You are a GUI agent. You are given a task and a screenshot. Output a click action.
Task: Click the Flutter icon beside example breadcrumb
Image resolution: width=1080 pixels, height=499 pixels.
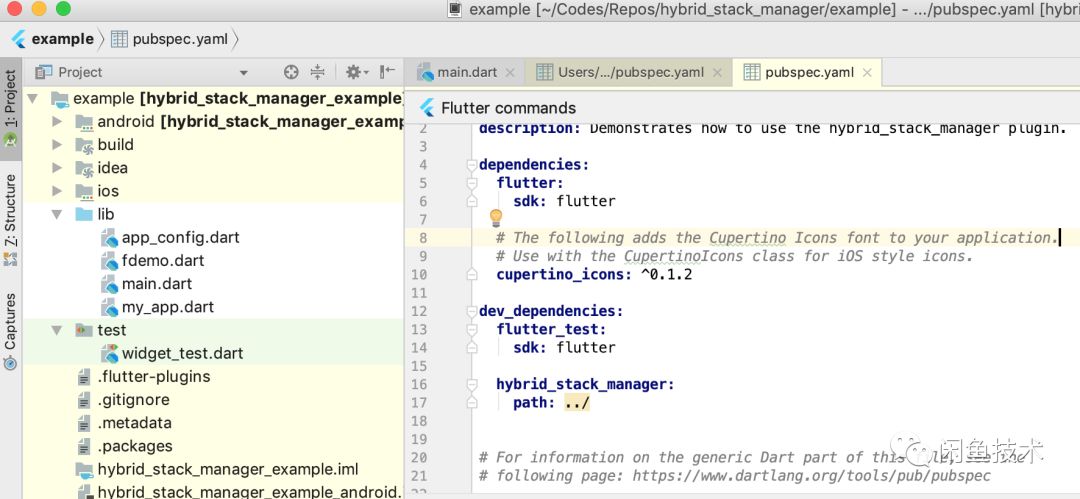pyautogui.click(x=19, y=39)
